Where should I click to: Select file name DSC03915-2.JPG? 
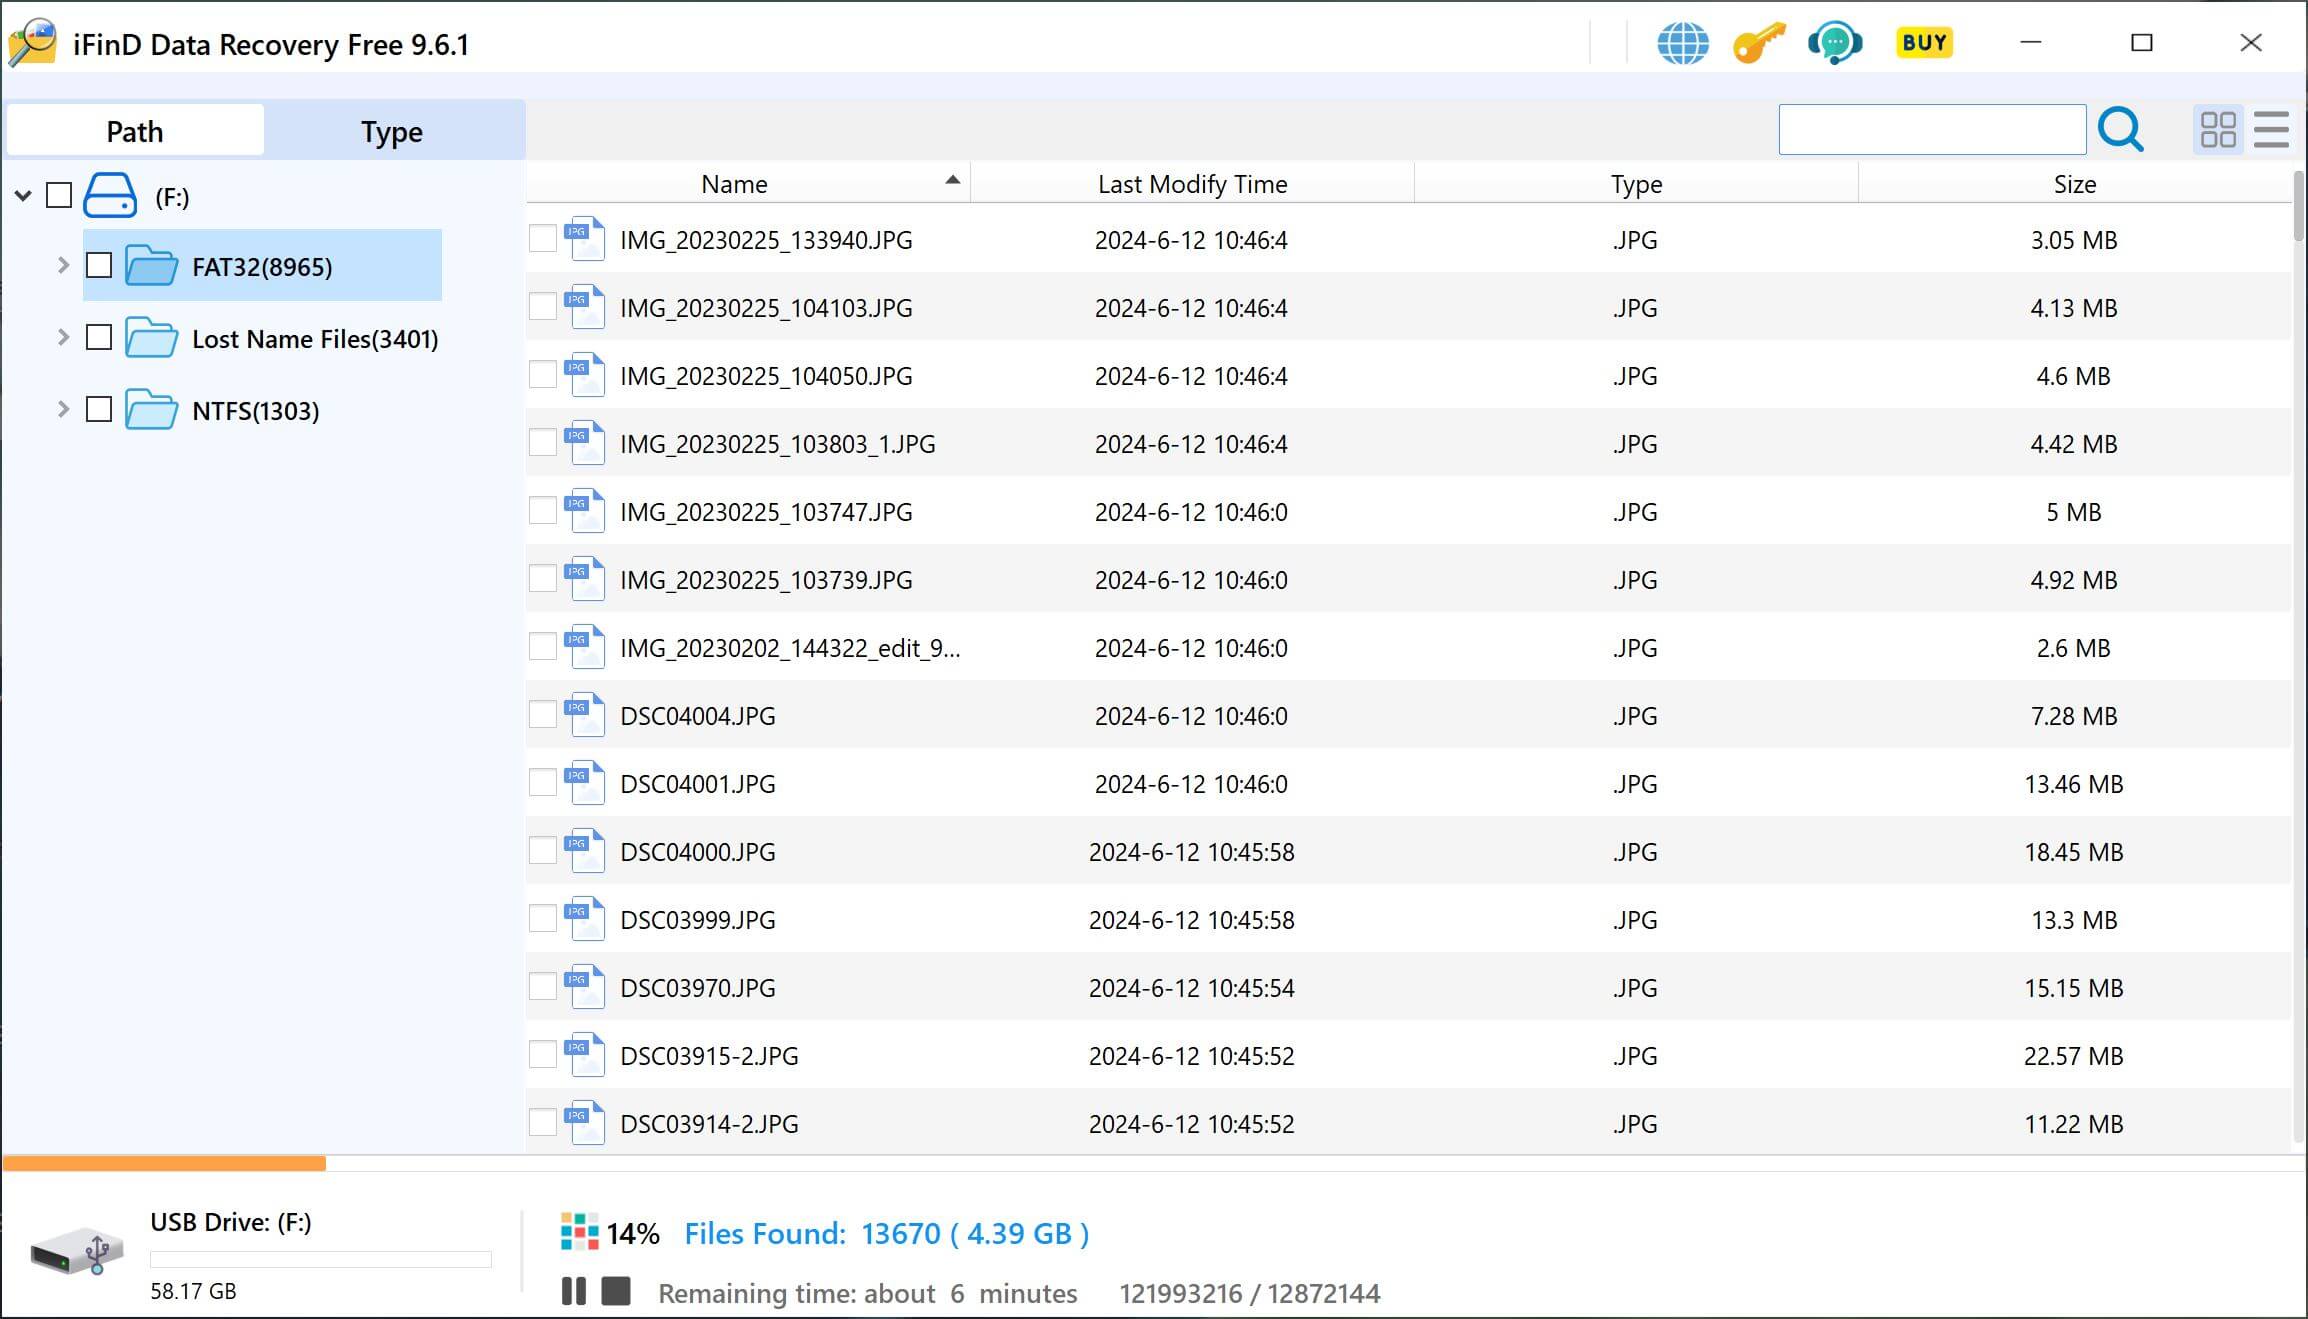pyautogui.click(x=709, y=1056)
